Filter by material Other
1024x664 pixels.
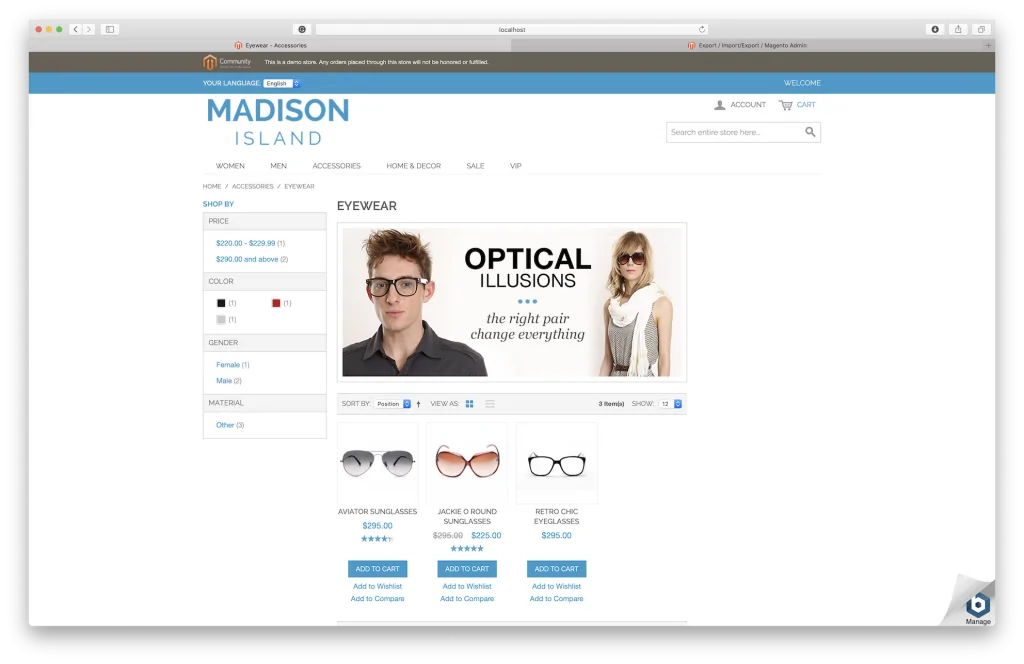coord(225,425)
